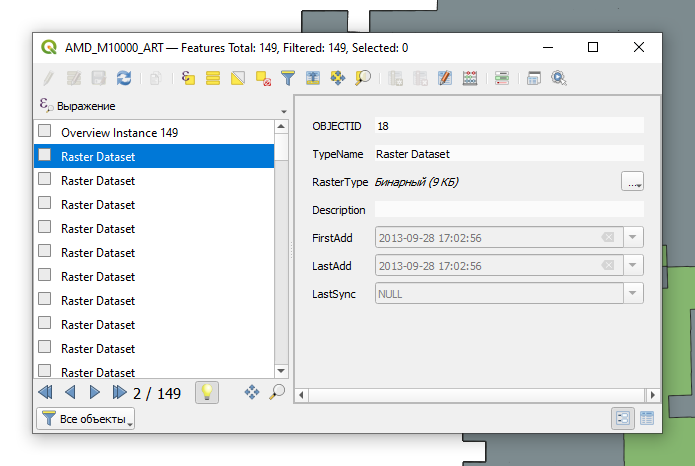Viewport: 695px width, 466px height.
Task: Expand the LastAdd date picker dropdown
Action: pos(633,265)
